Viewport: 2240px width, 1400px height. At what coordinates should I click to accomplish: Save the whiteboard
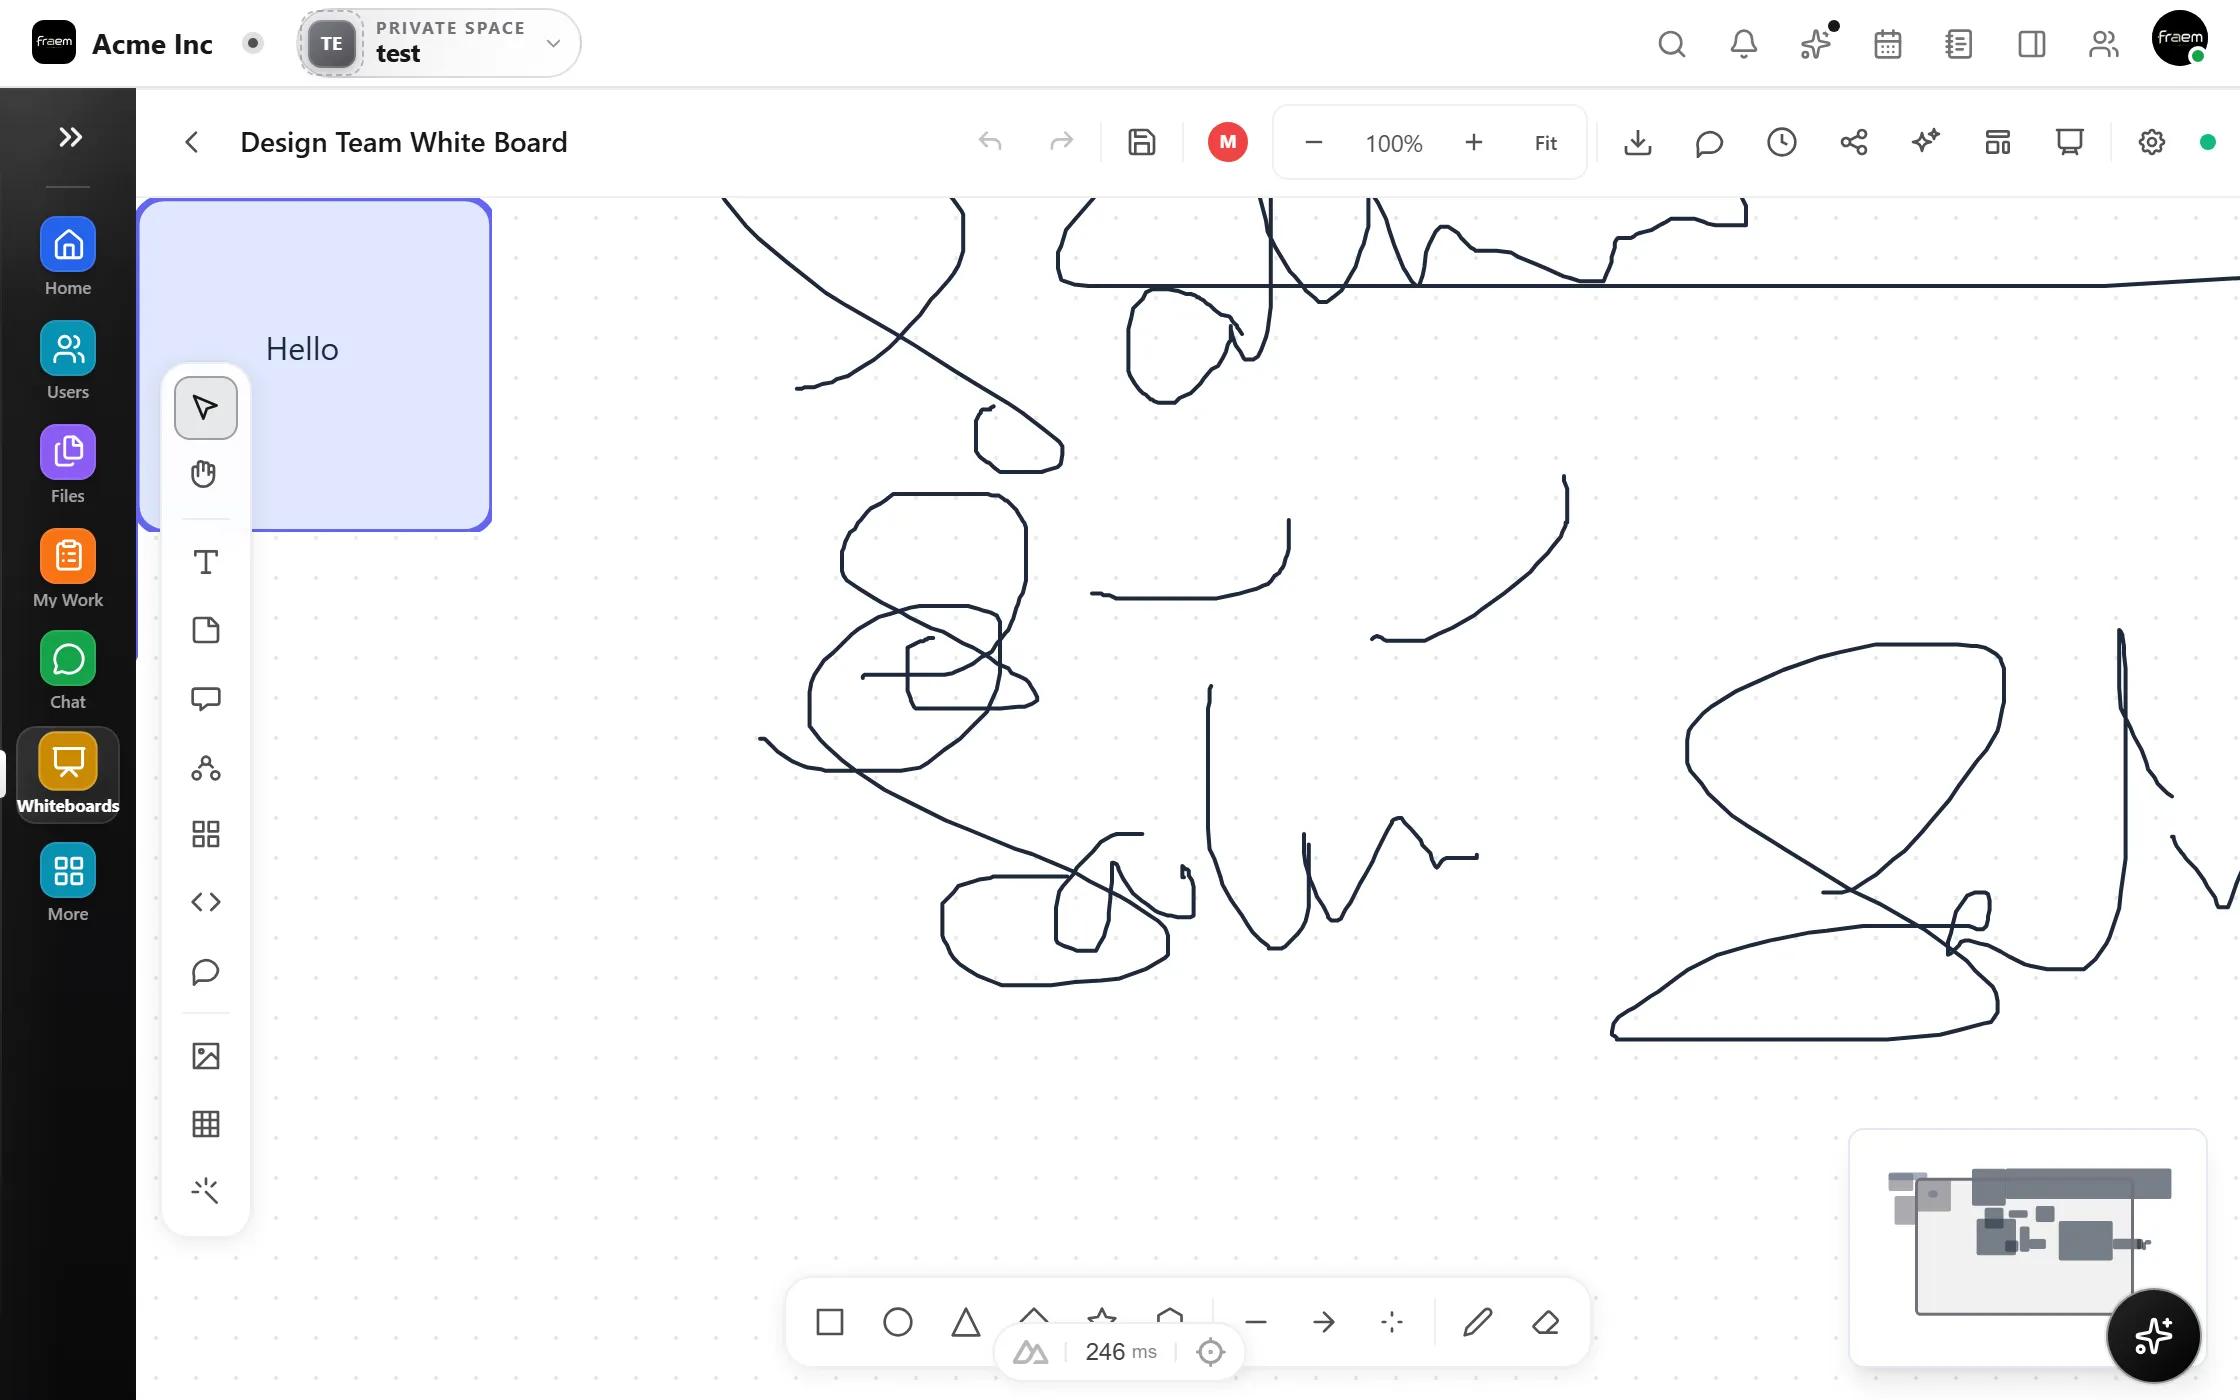[1142, 142]
